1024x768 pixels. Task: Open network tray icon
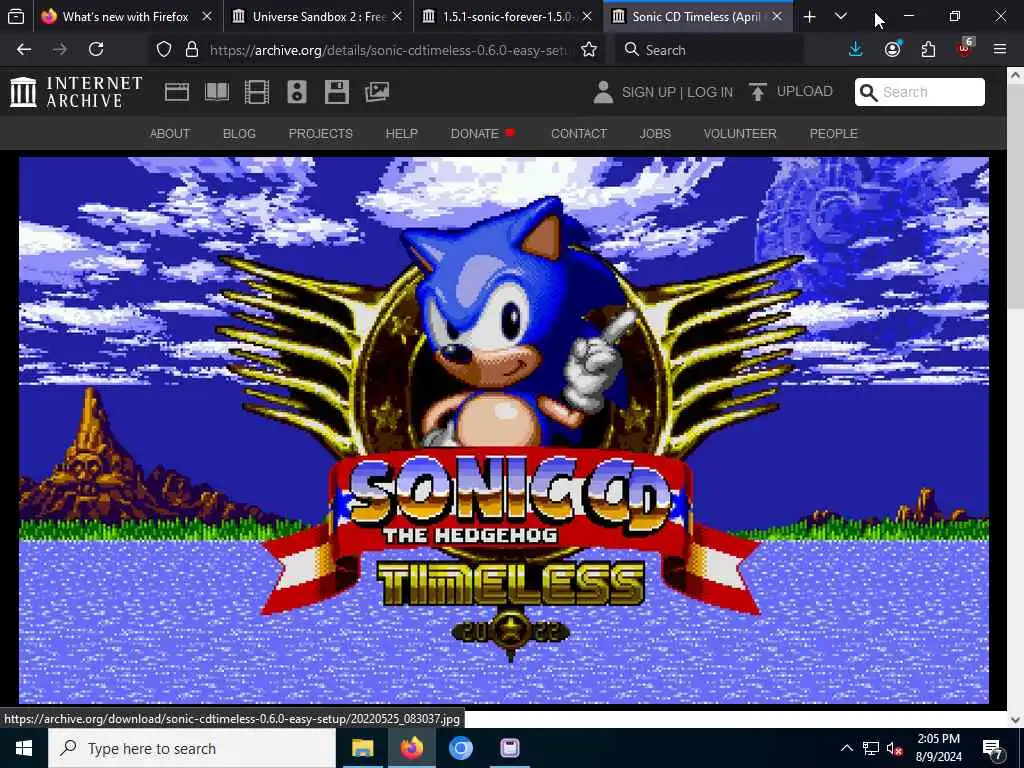[871, 748]
